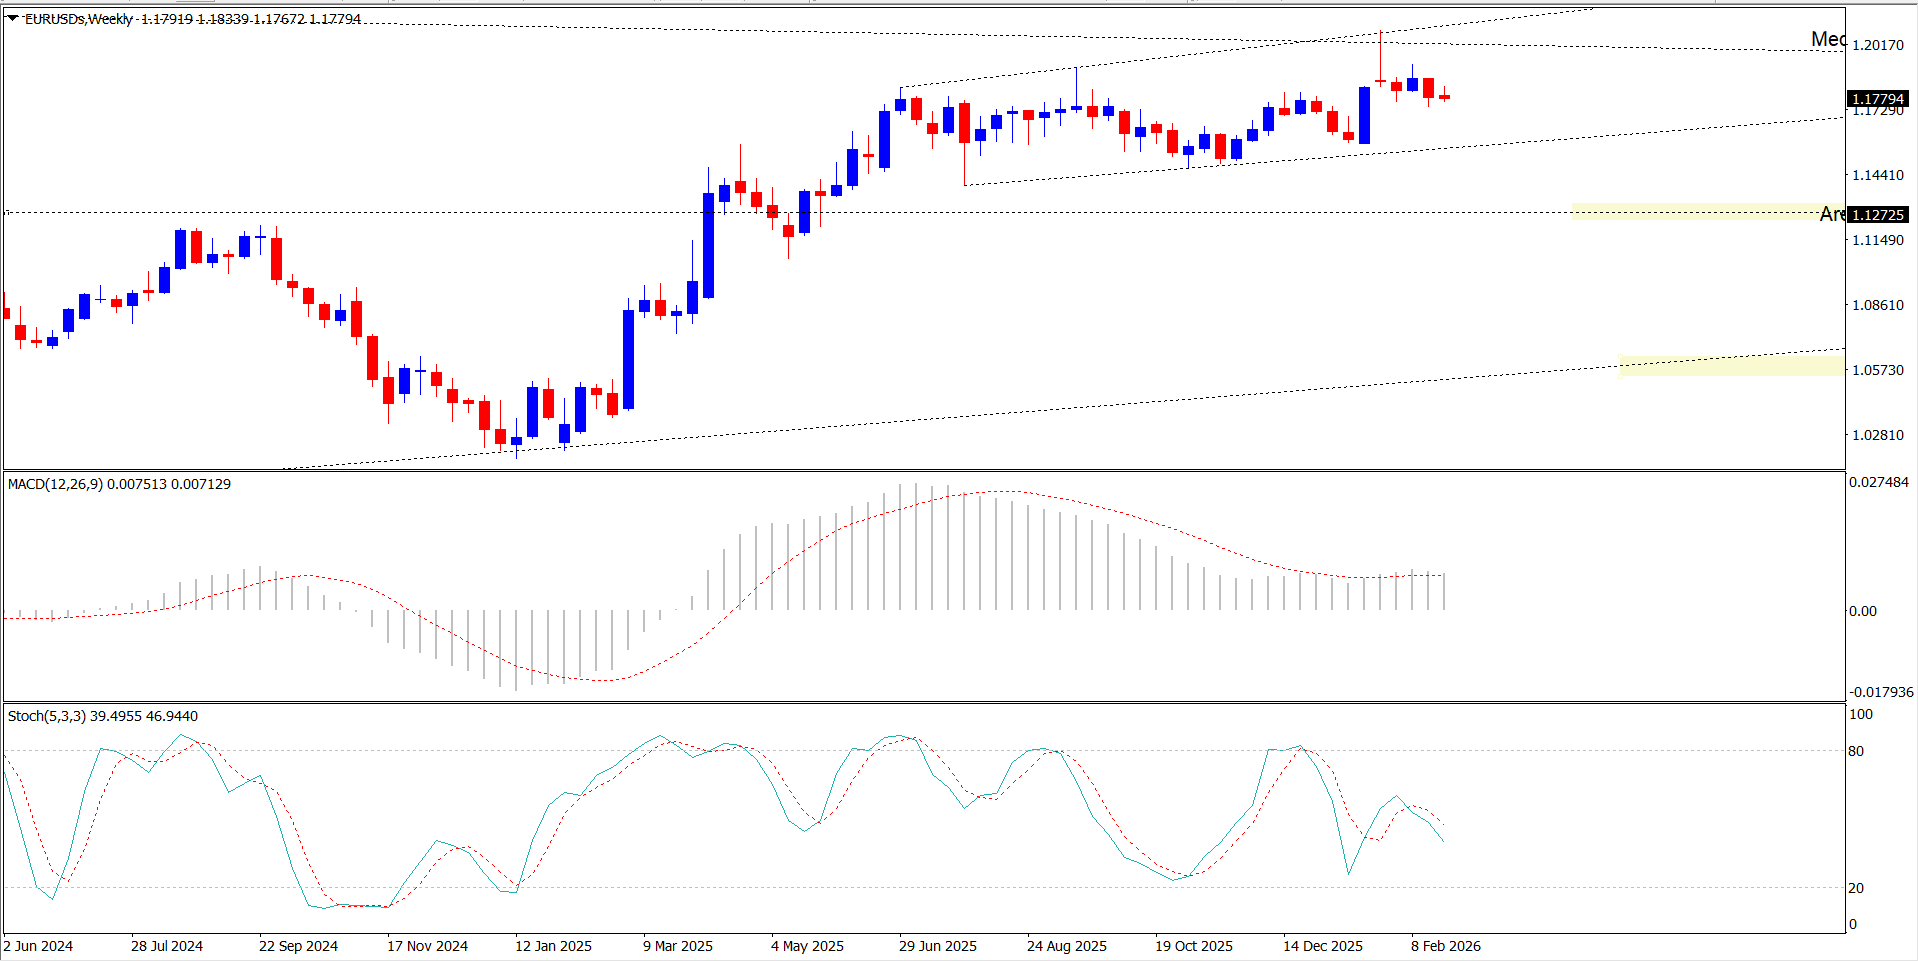Select the current price label 1.17794
Viewport: 1918px width, 961px height.
1877,99
